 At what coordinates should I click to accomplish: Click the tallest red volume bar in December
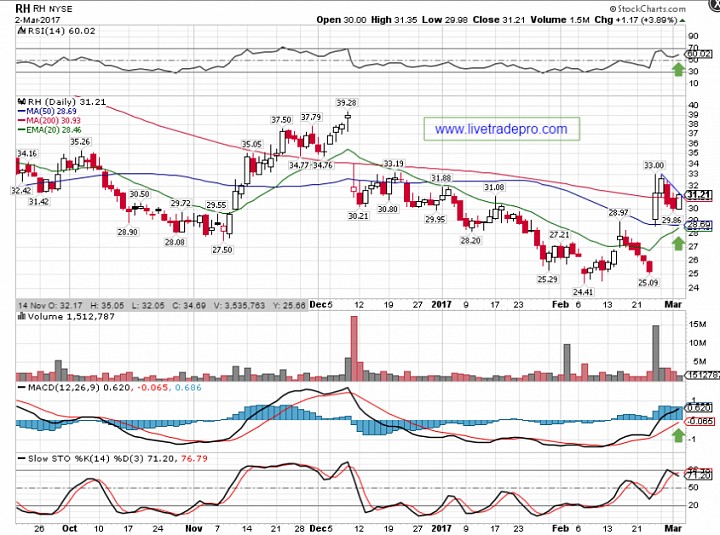tap(354, 348)
